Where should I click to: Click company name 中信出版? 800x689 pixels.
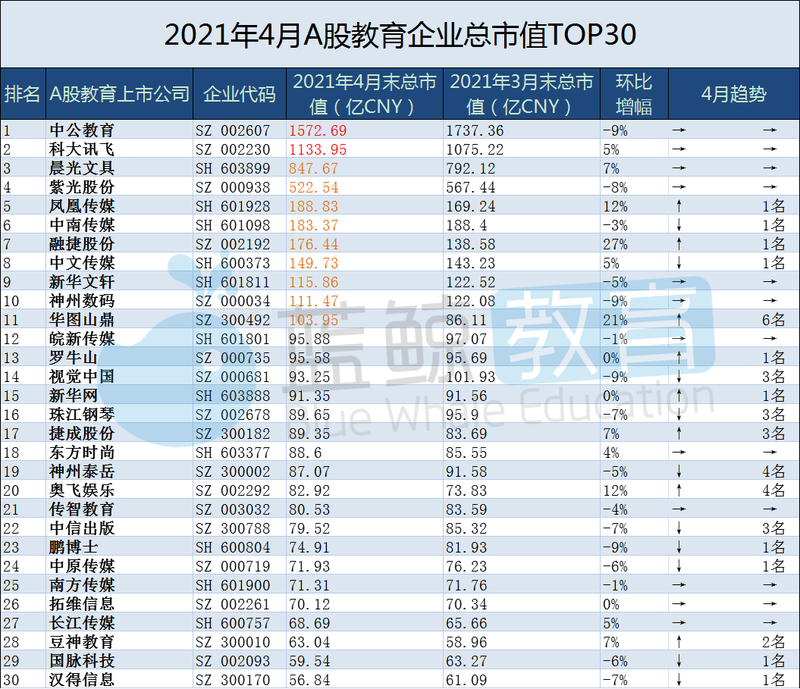pos(82,528)
